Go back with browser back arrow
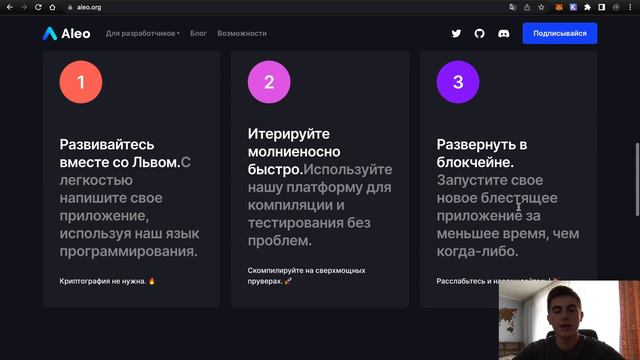 9,7
